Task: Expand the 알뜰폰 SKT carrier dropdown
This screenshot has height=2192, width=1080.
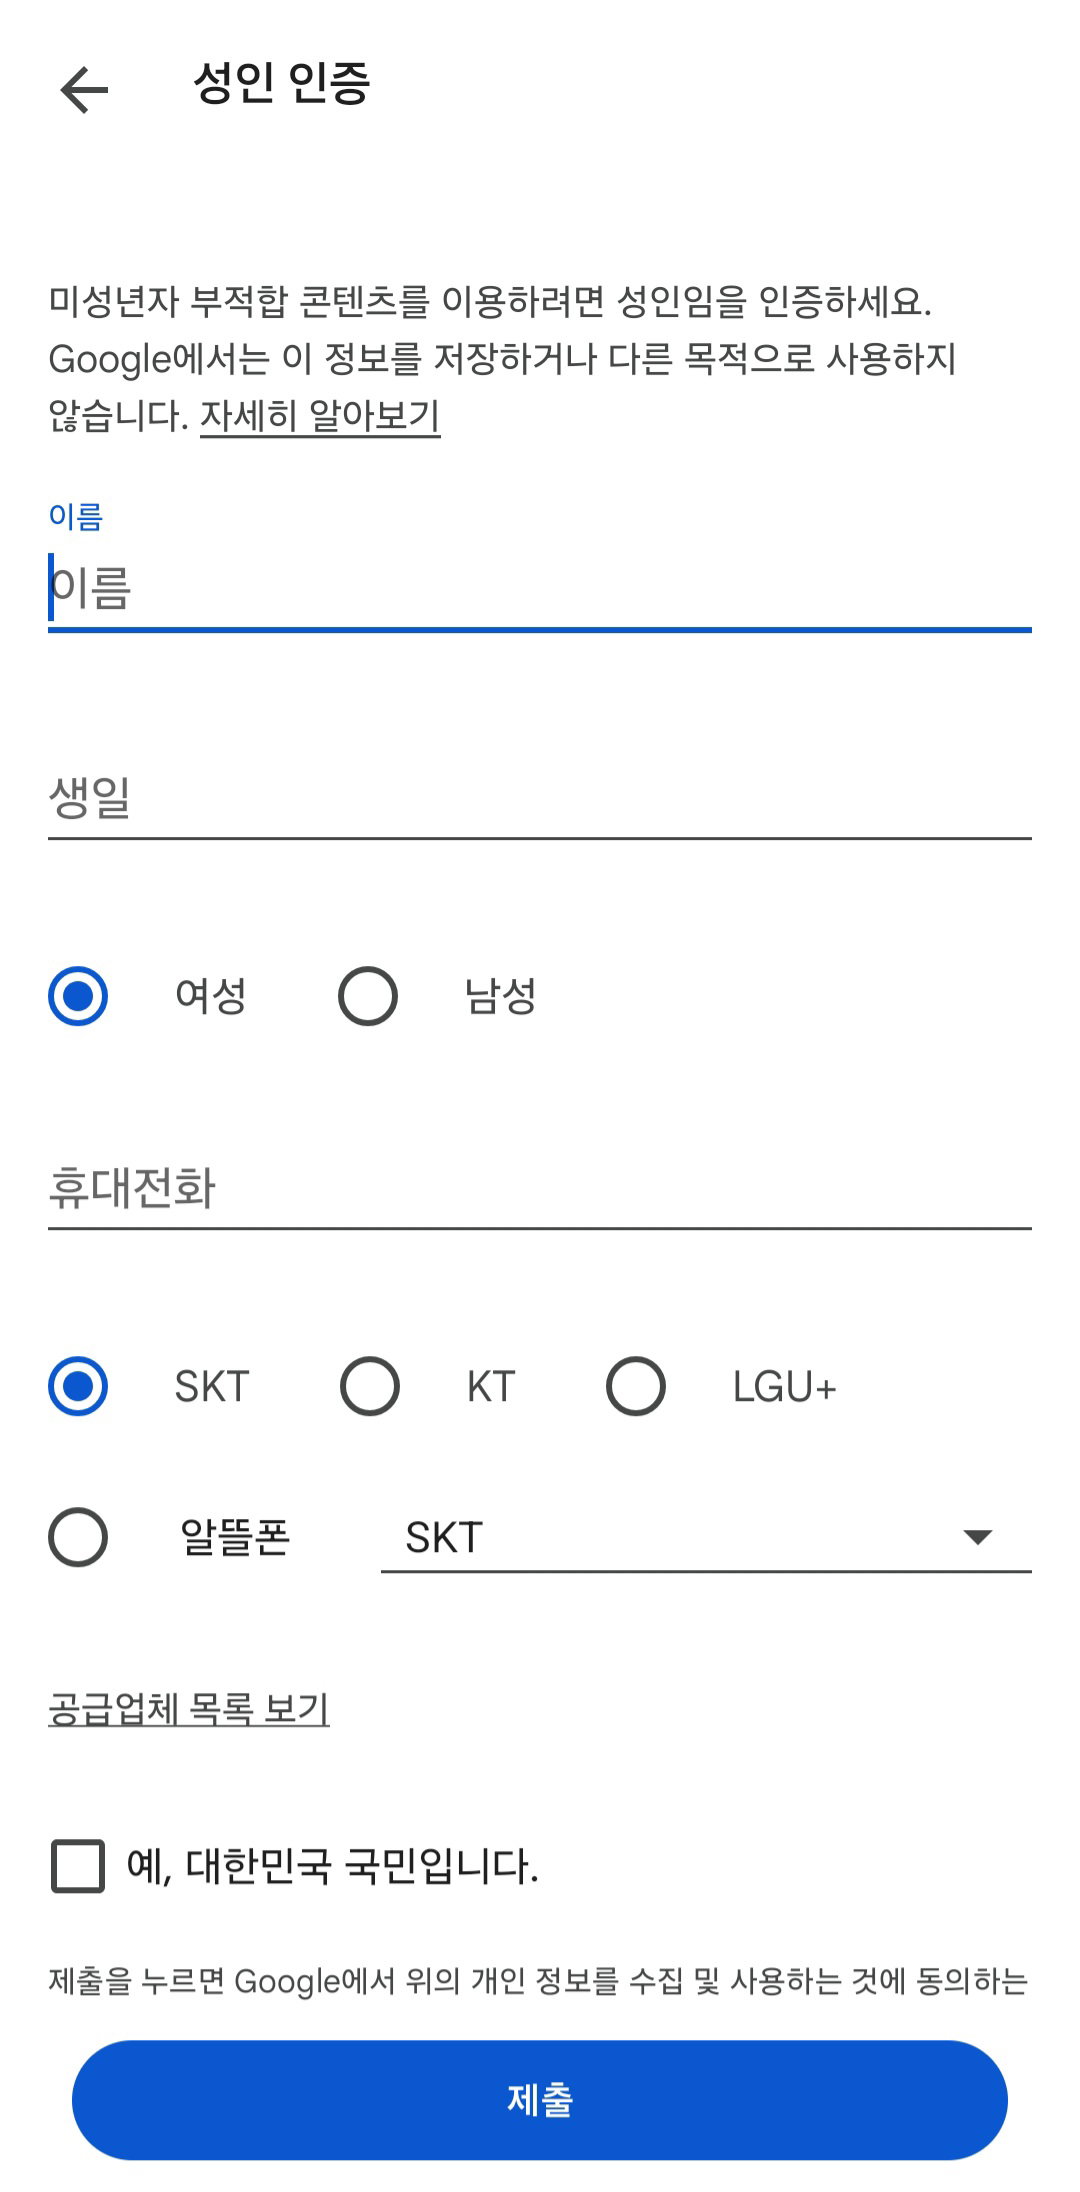Action: click(x=706, y=1538)
